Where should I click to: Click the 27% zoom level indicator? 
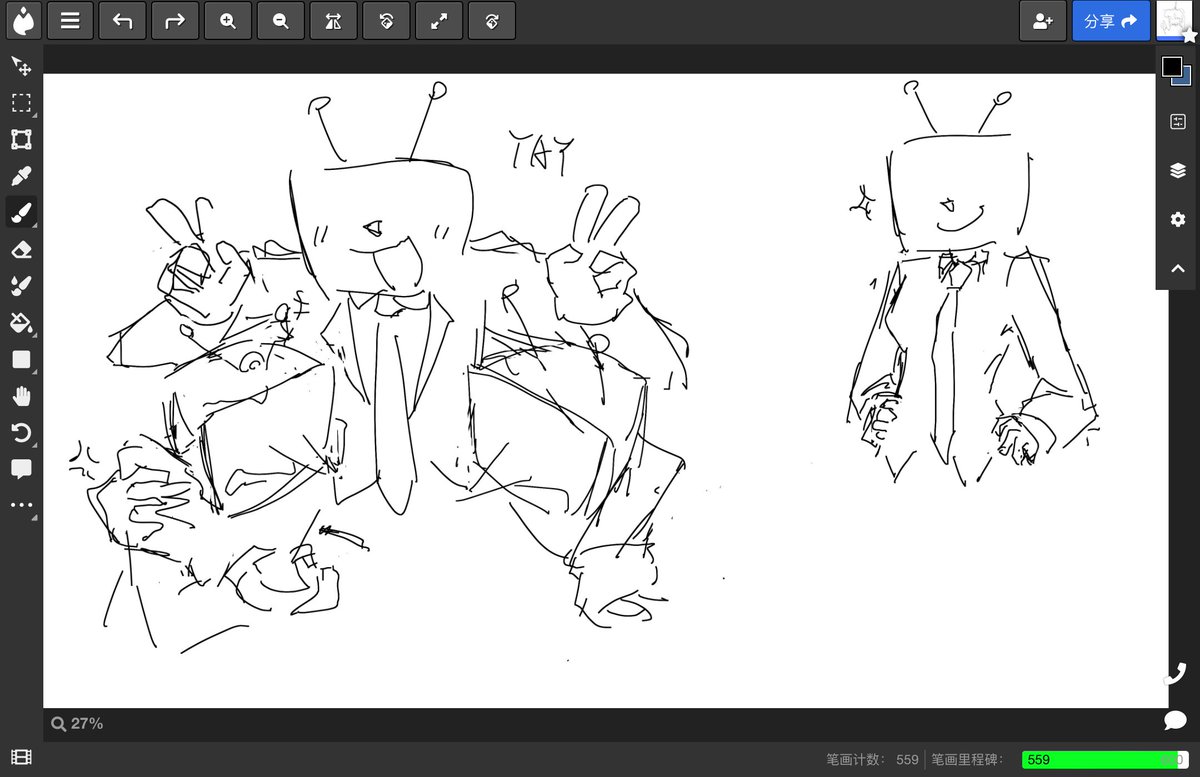[77, 723]
